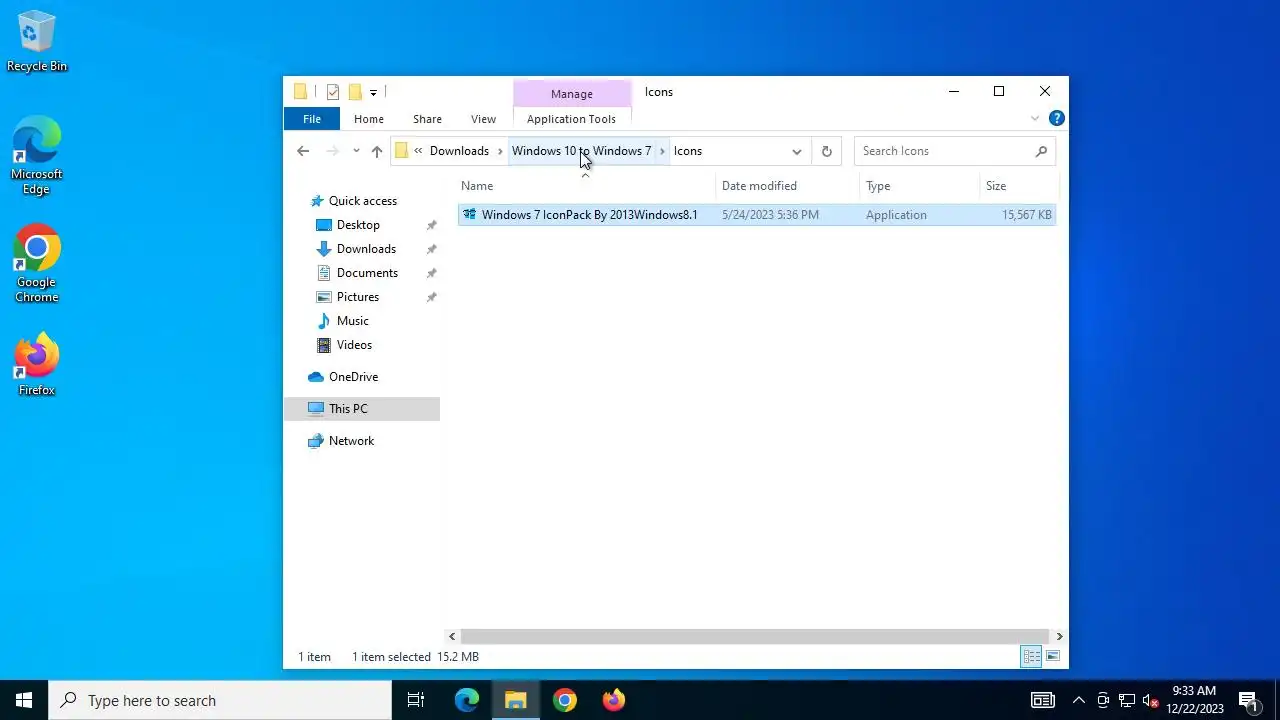Go back with the back arrow
The image size is (1280, 720).
pos(303,151)
